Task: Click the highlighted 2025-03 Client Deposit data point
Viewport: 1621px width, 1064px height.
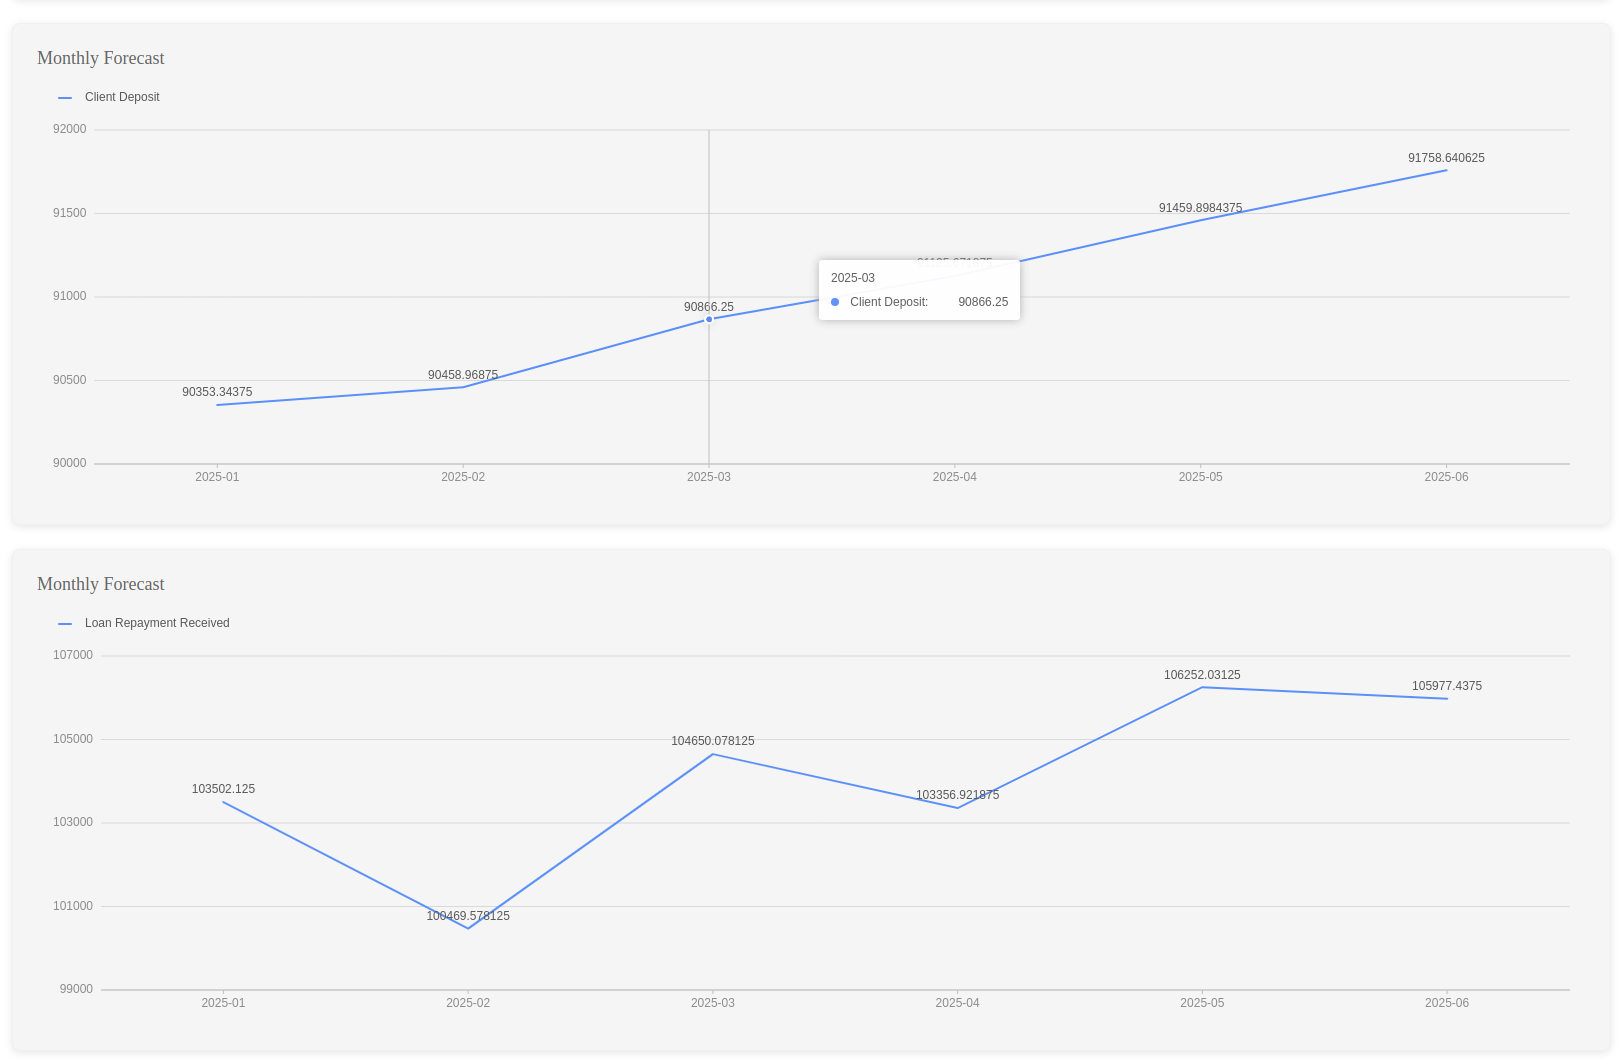Action: pyautogui.click(x=709, y=320)
